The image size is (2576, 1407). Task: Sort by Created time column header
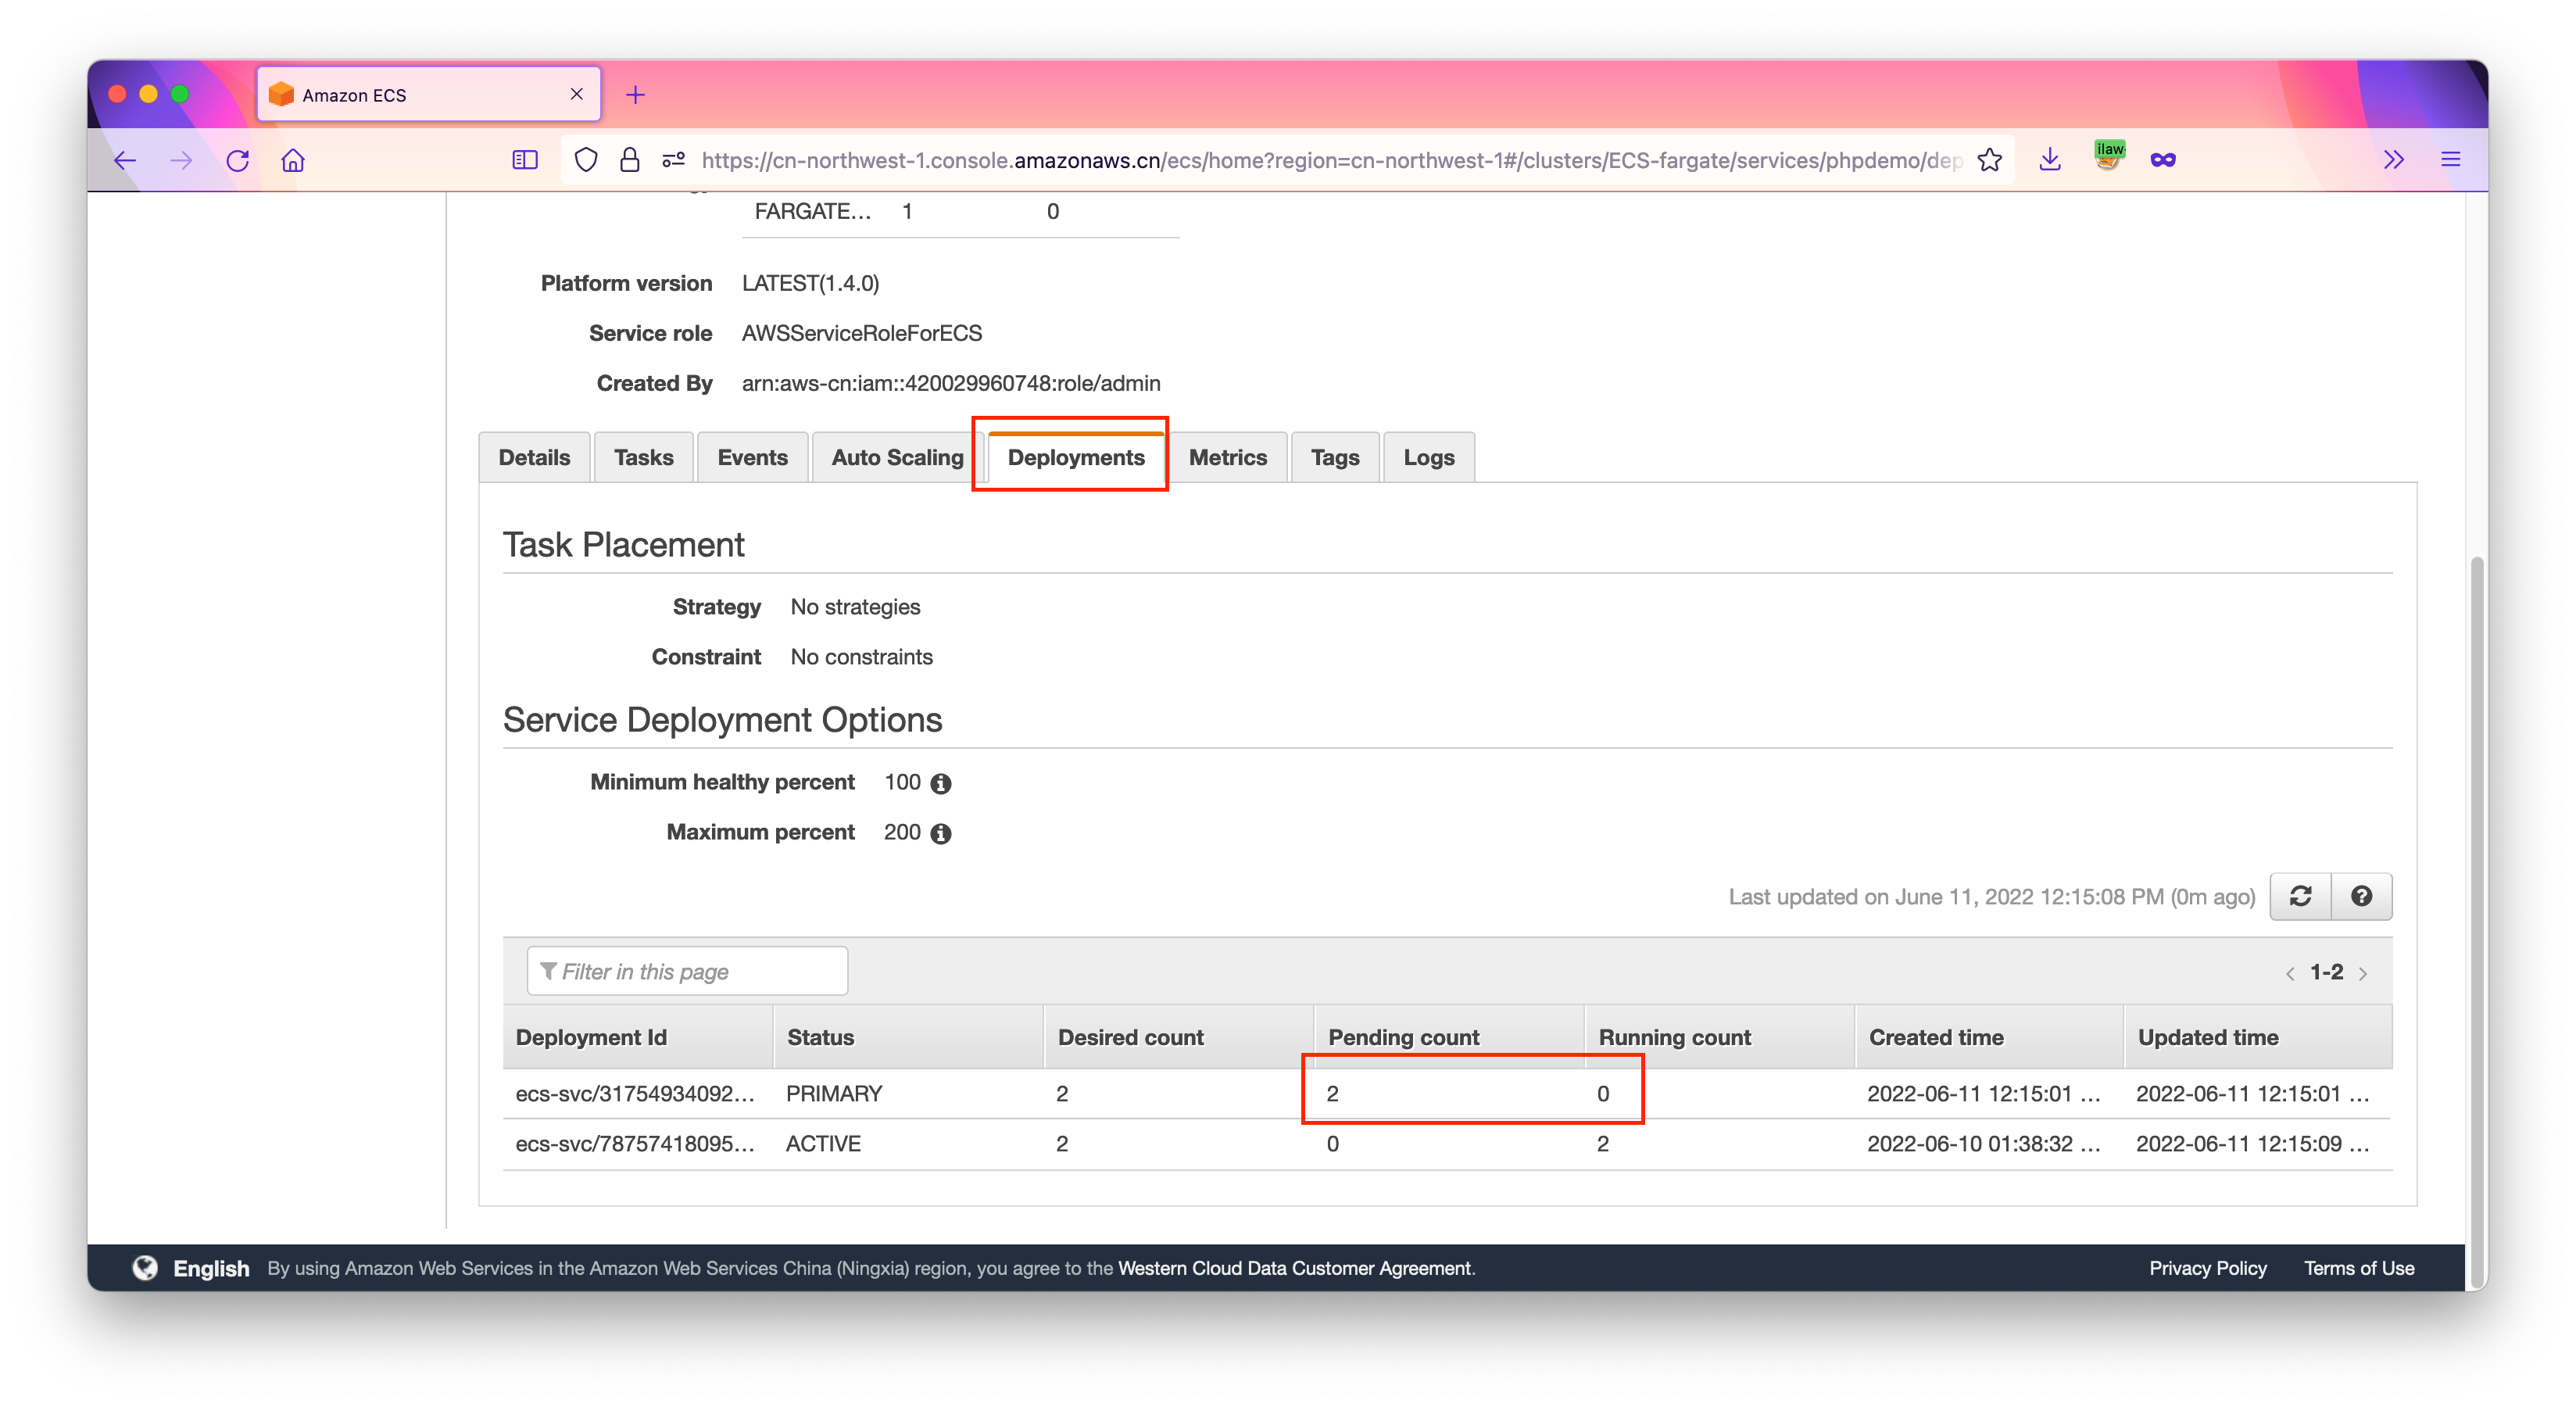(x=1989, y=1037)
